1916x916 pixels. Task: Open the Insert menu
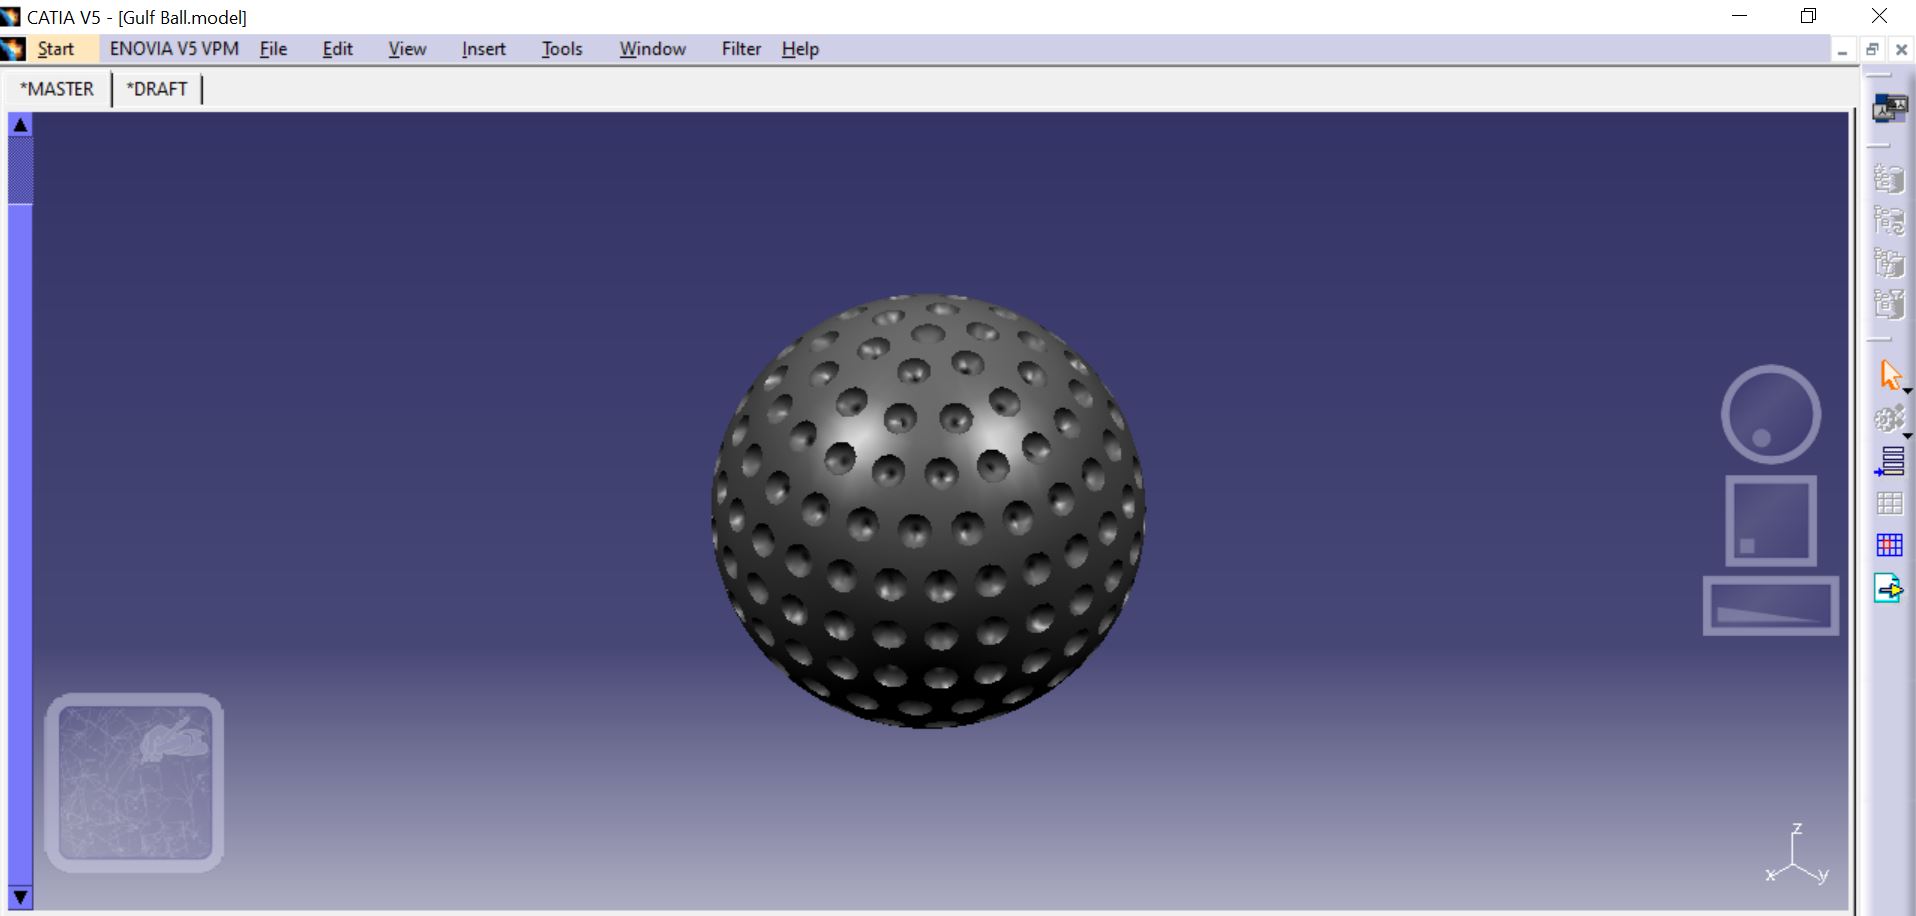tap(483, 49)
